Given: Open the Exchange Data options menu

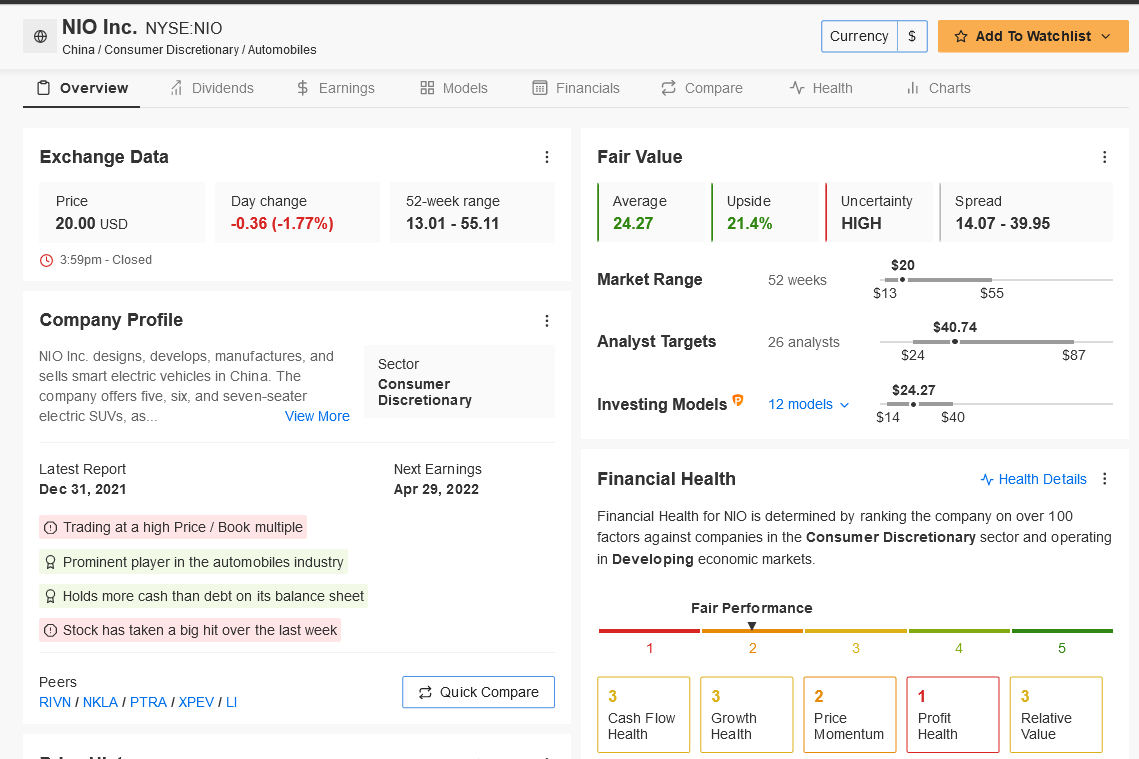Looking at the screenshot, I should (547, 157).
